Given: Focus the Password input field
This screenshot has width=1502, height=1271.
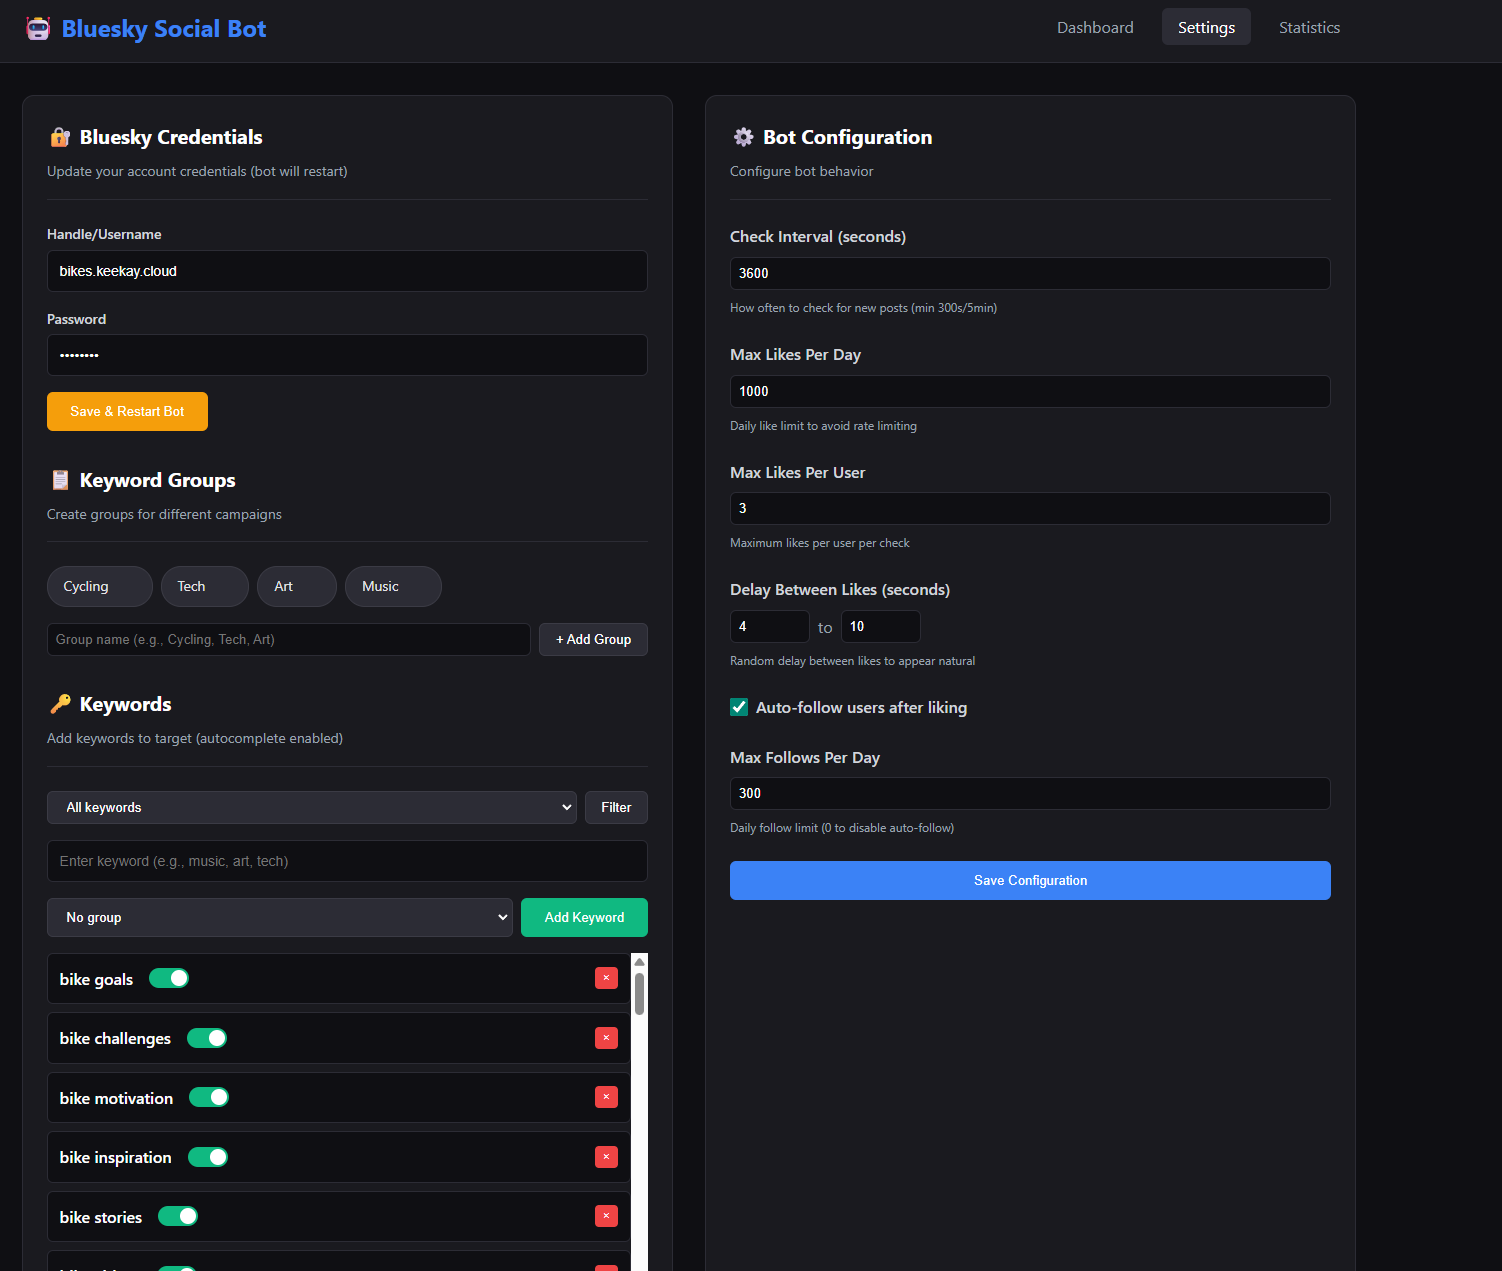Looking at the screenshot, I should point(347,355).
